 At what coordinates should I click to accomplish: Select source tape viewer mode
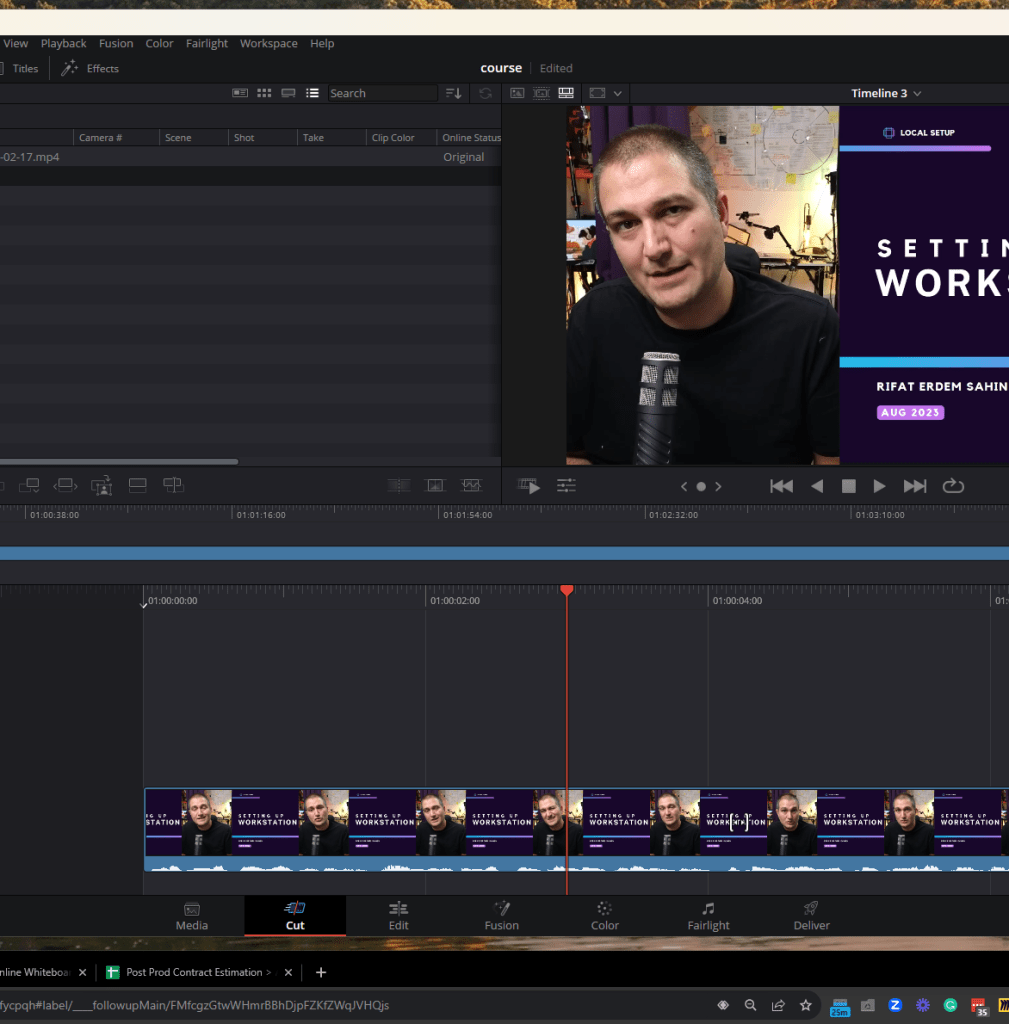[x=541, y=93]
